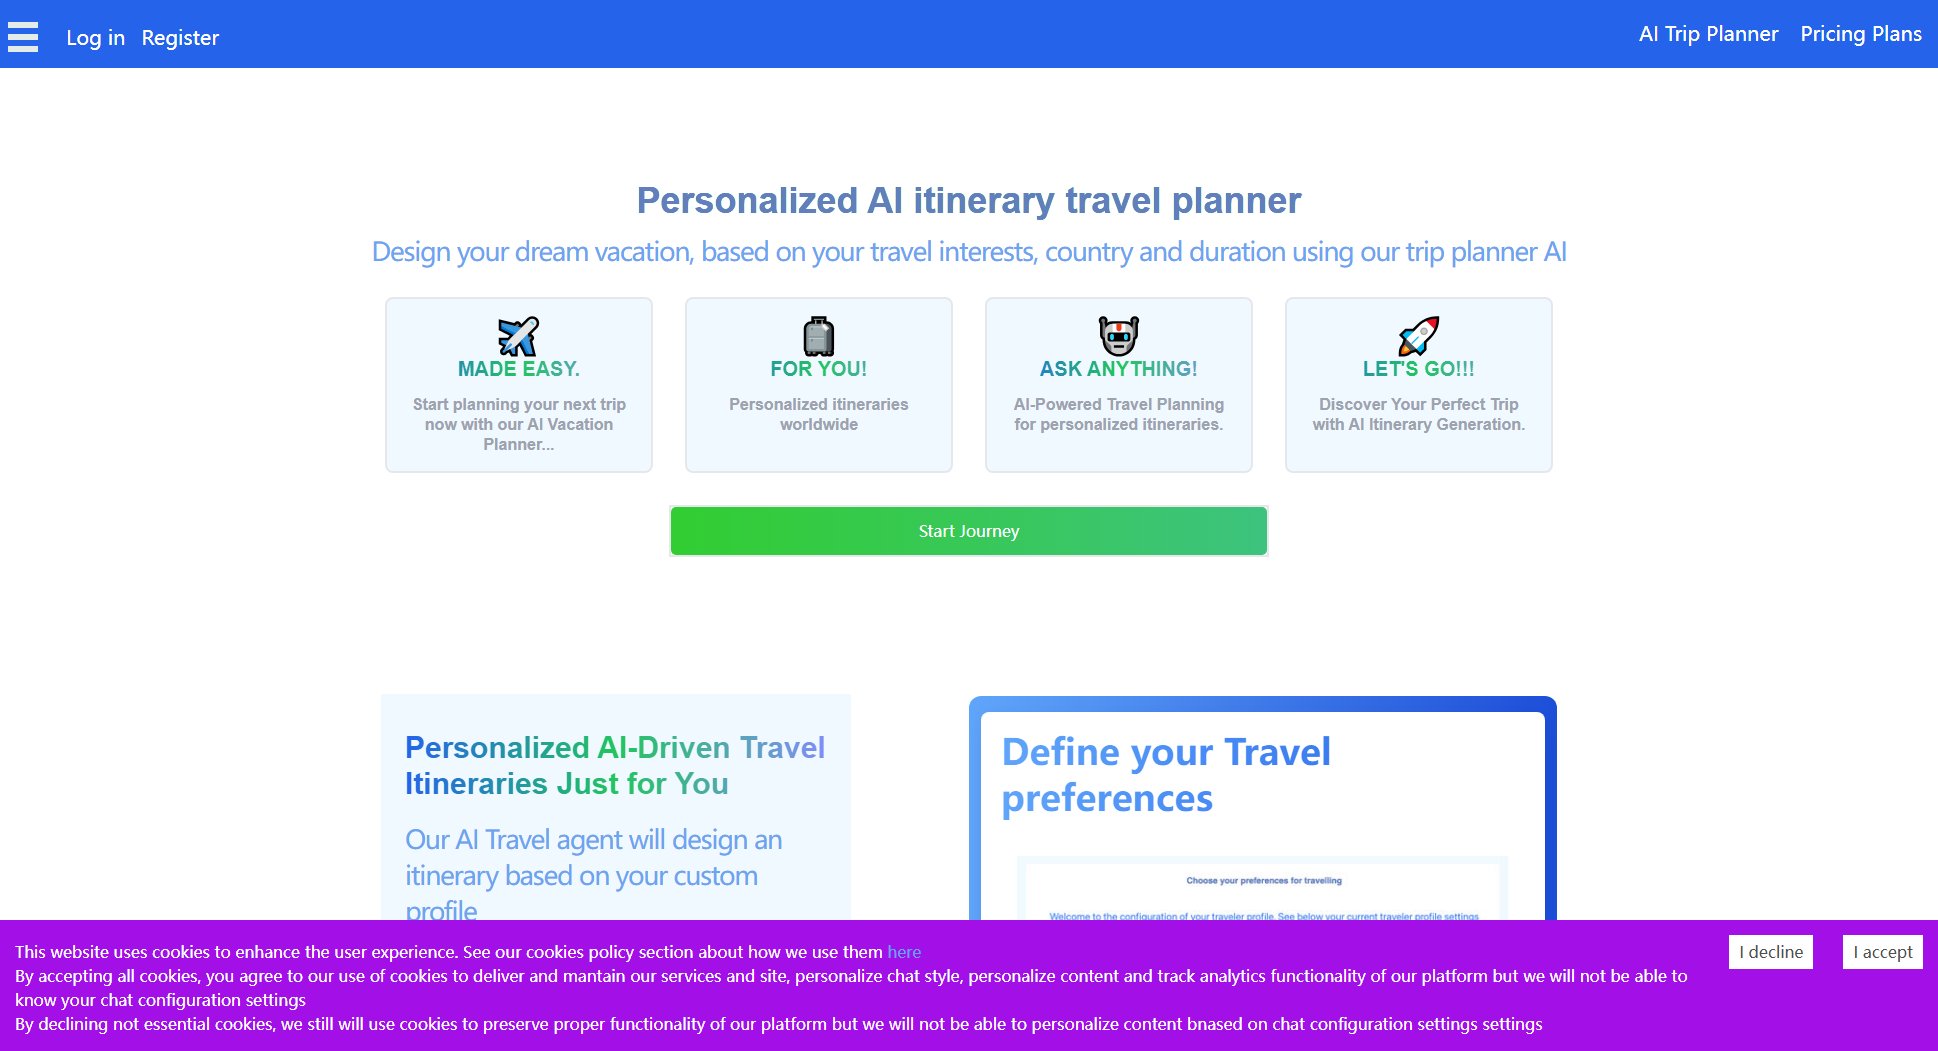Click the Start Journey button
Viewport: 1938px width, 1051px height.
point(968,531)
